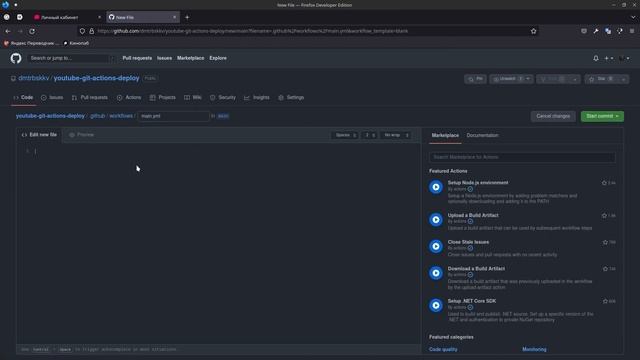
Task: Click the Pocket save icon in toolbar
Action: [584, 31]
